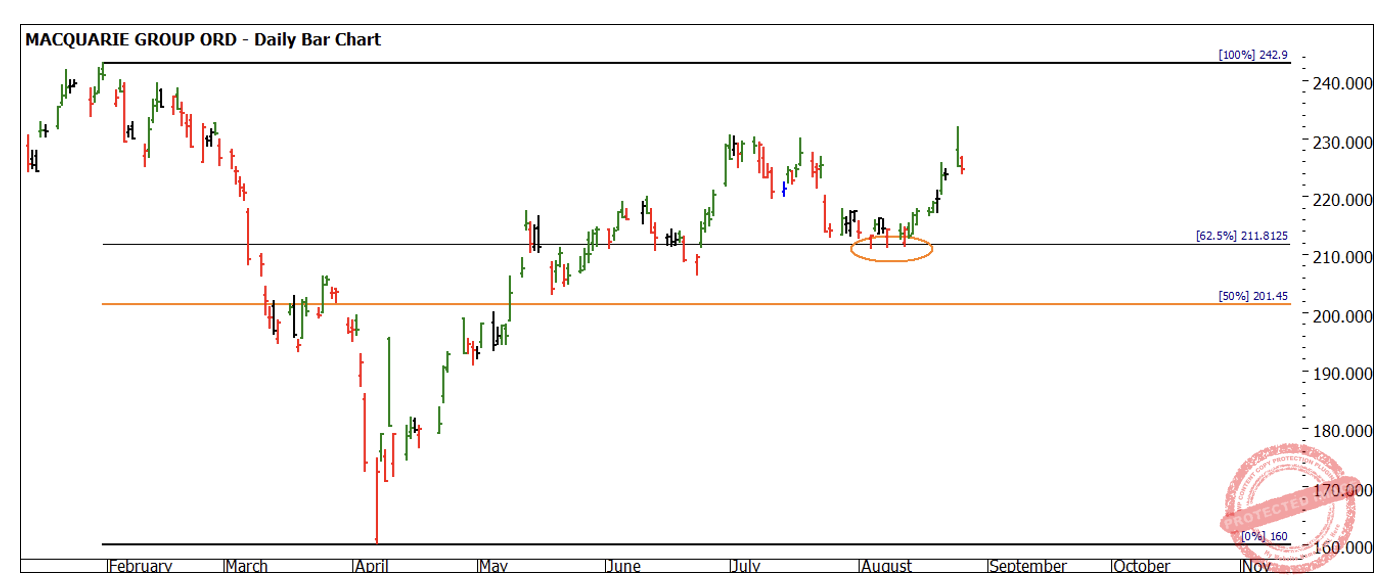Select the [100%] 242.9 level label
The image size is (1394, 588).
coord(1253,55)
